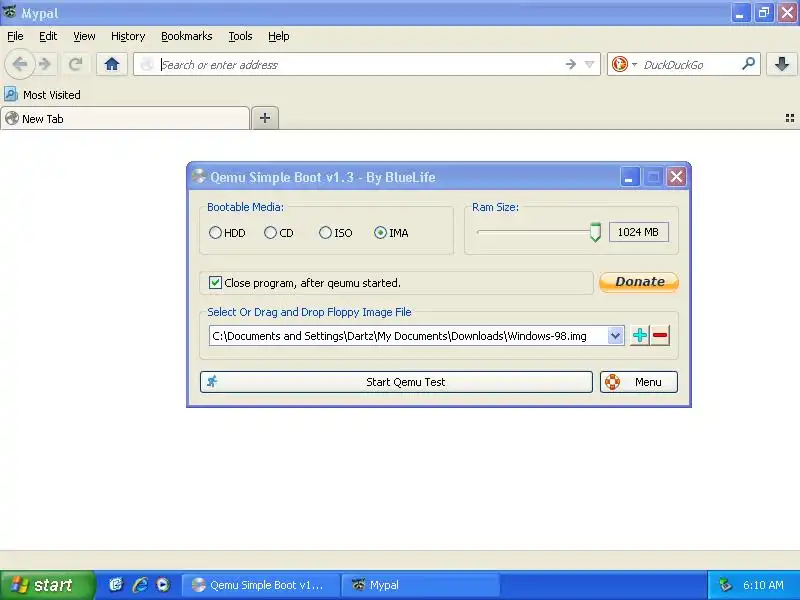Go to the Mypal home page
This screenshot has height=600, width=800.
click(112, 64)
